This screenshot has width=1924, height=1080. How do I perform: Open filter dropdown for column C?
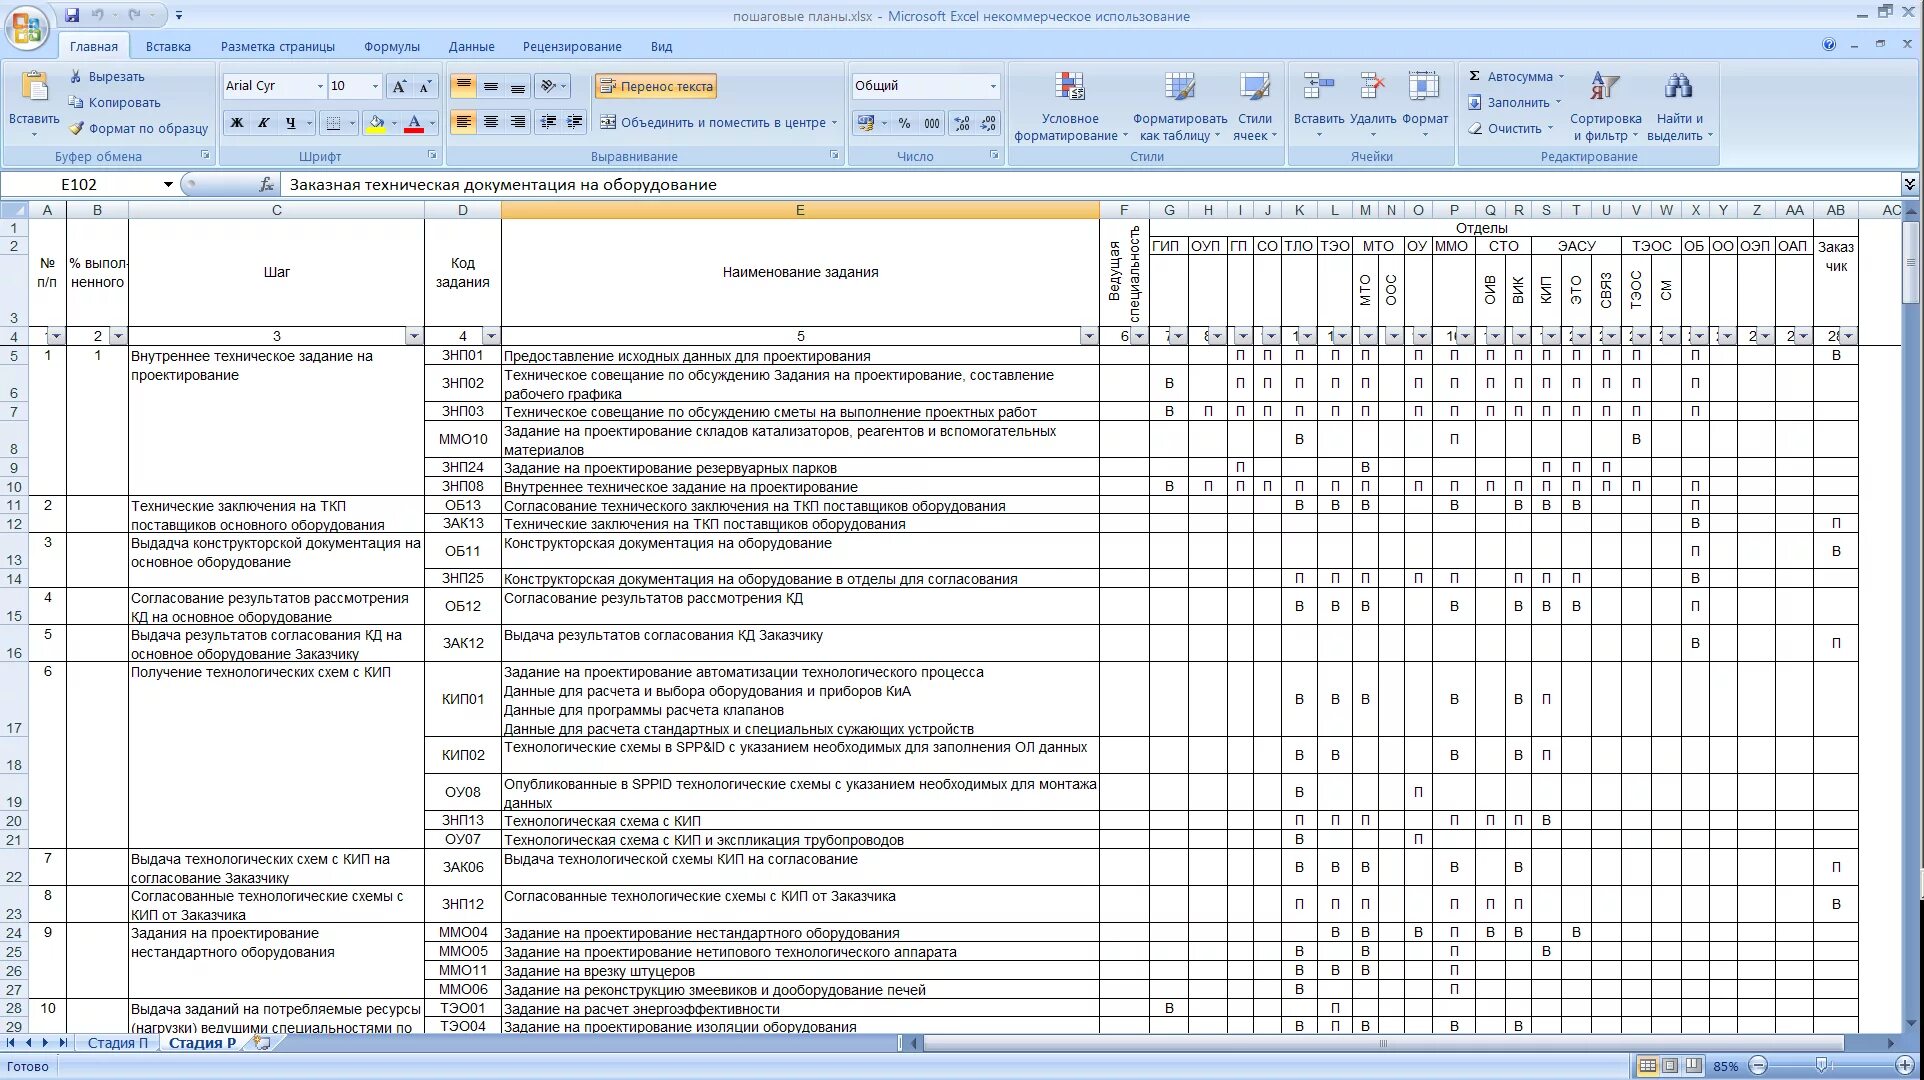point(413,336)
